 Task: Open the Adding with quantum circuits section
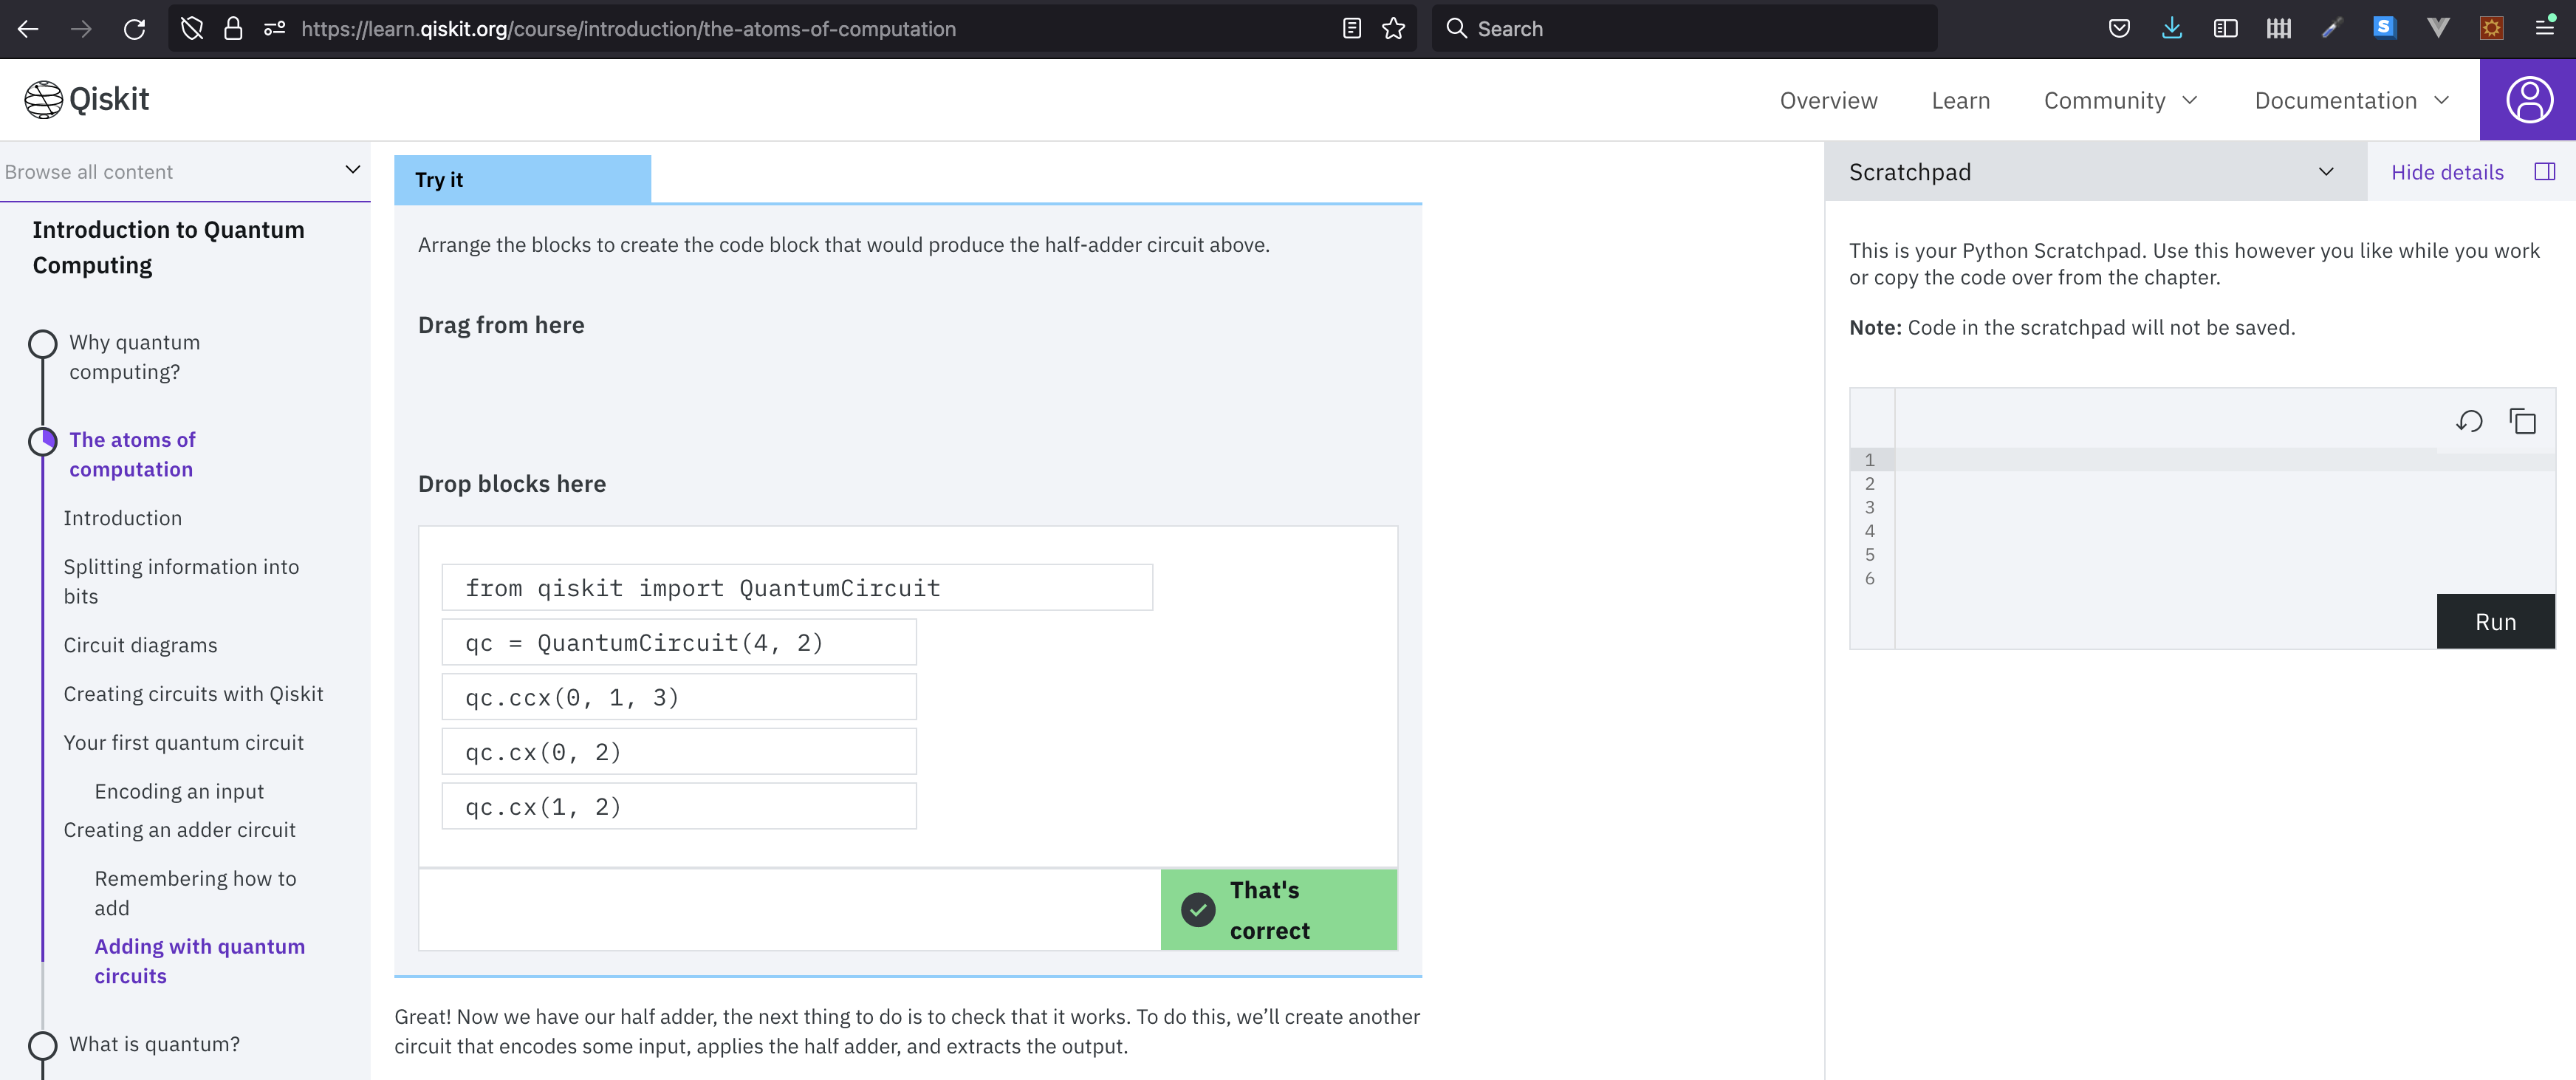coord(199,960)
